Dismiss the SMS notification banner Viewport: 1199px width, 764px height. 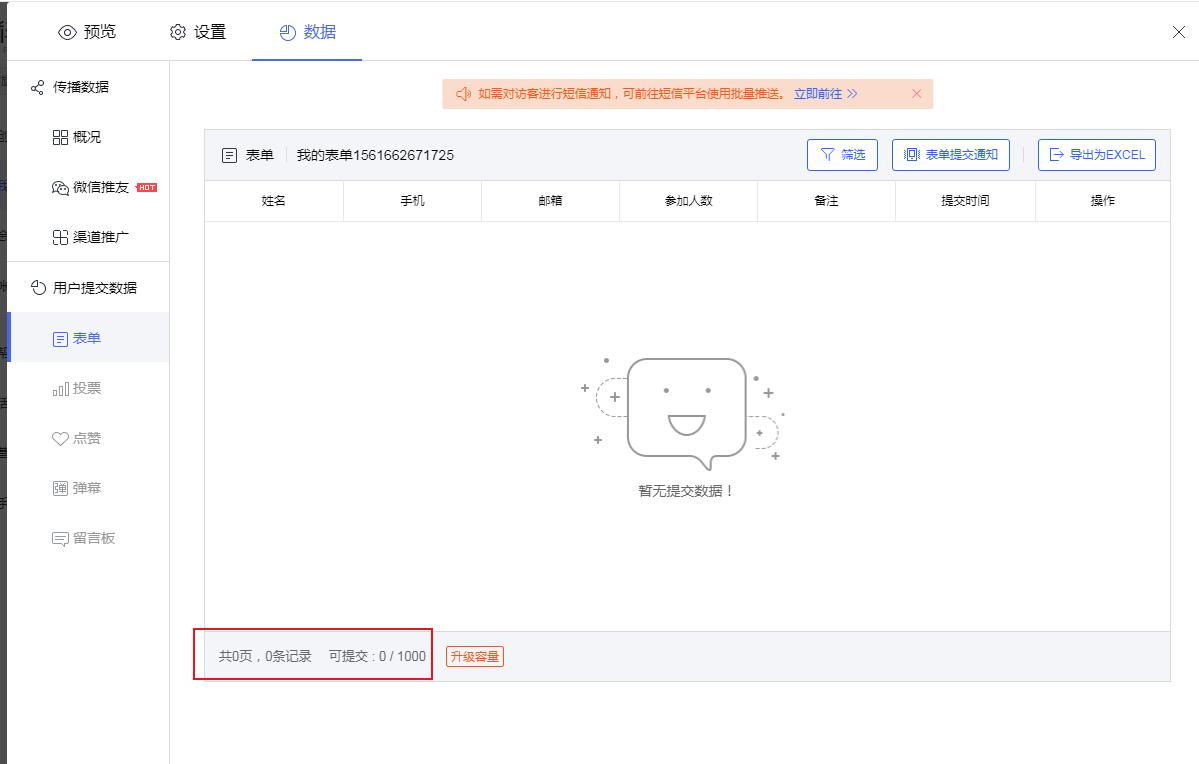click(917, 93)
